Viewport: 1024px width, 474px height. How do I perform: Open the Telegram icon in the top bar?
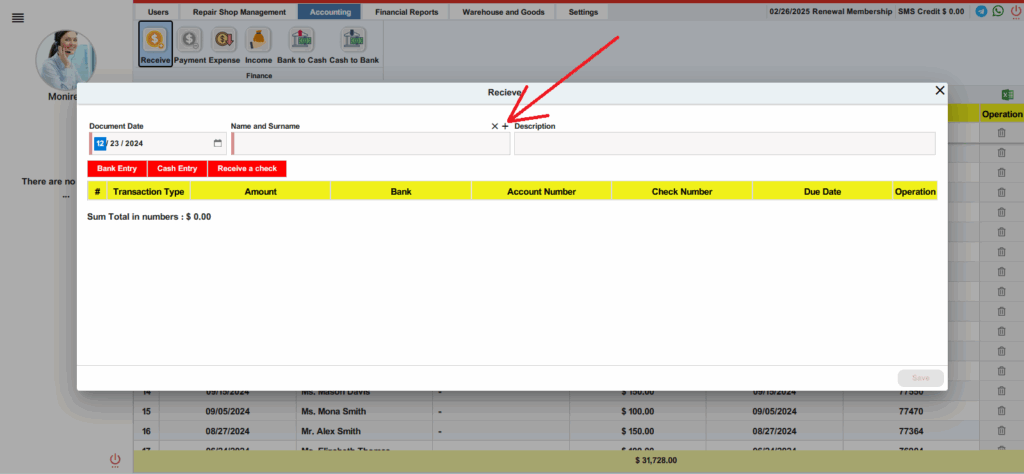[982, 11]
